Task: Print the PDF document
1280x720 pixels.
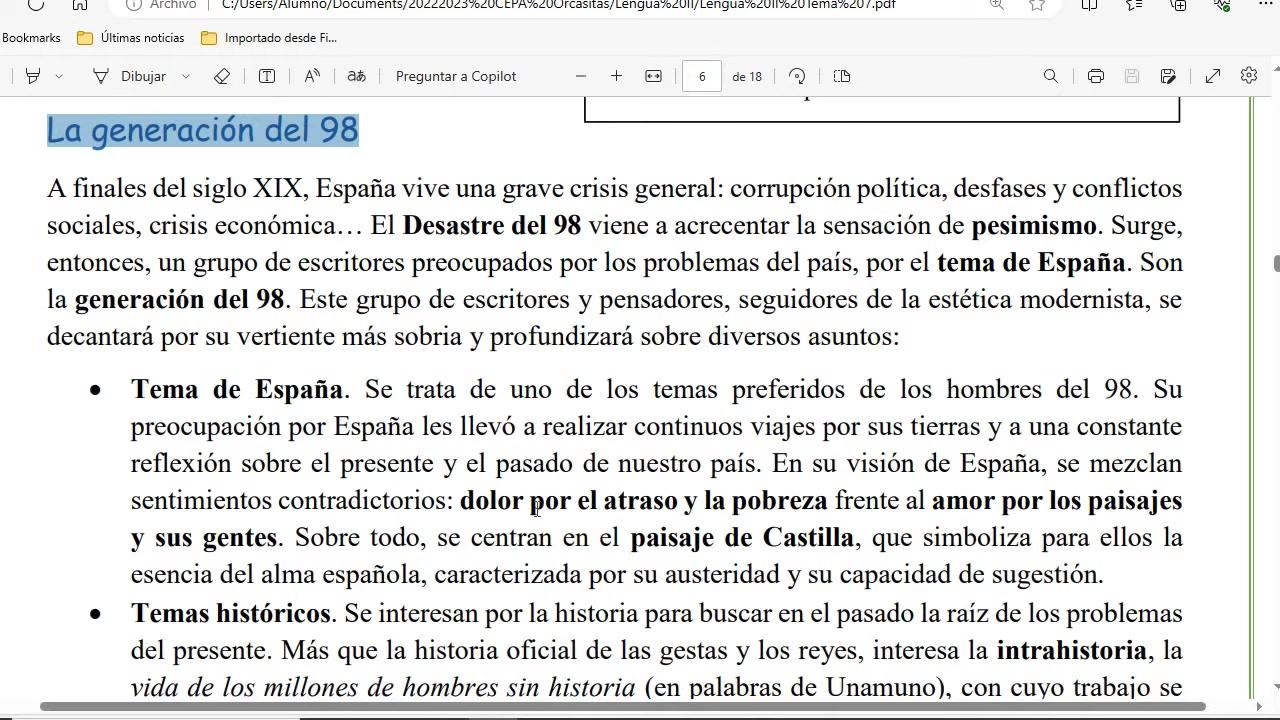Action: tap(1096, 76)
